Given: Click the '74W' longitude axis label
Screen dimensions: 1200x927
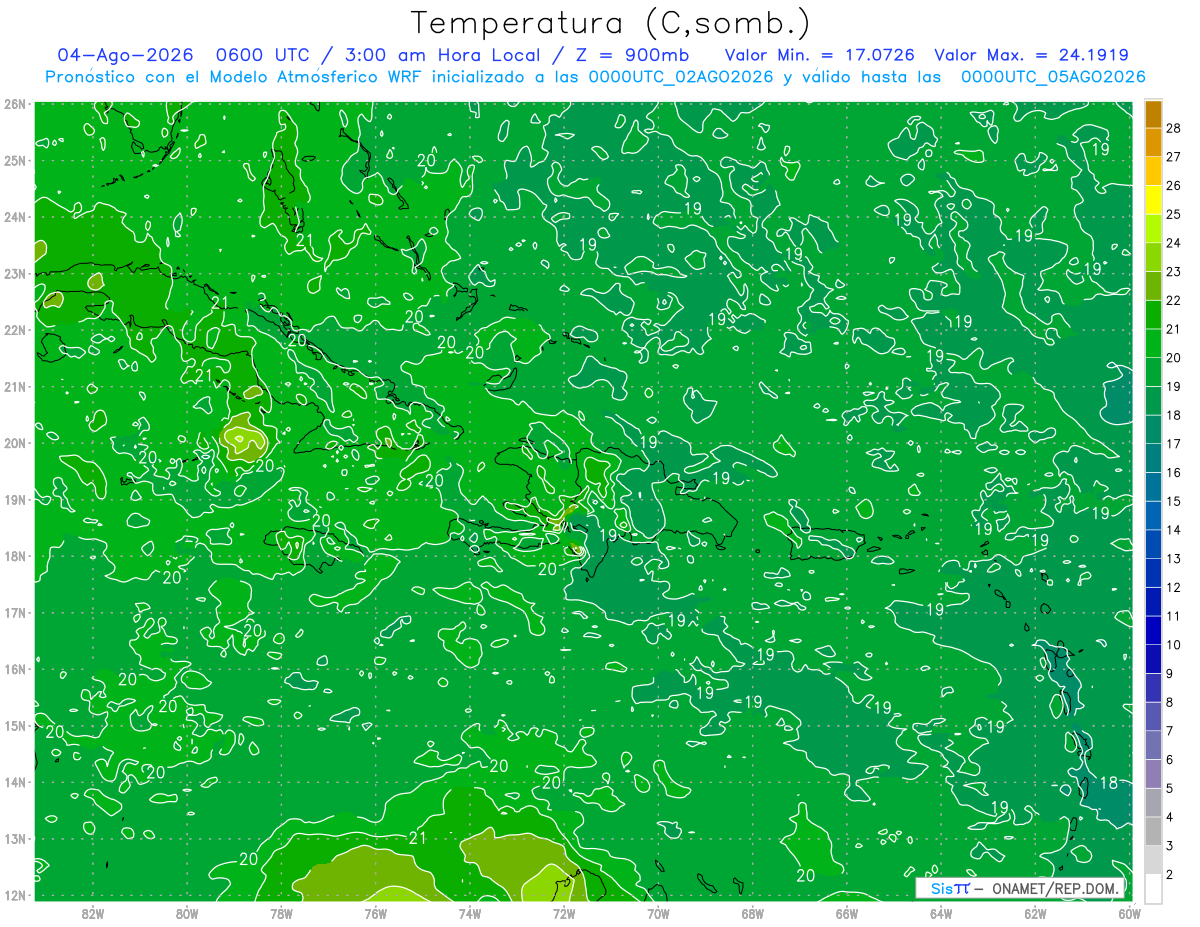Looking at the screenshot, I should coord(470,912).
